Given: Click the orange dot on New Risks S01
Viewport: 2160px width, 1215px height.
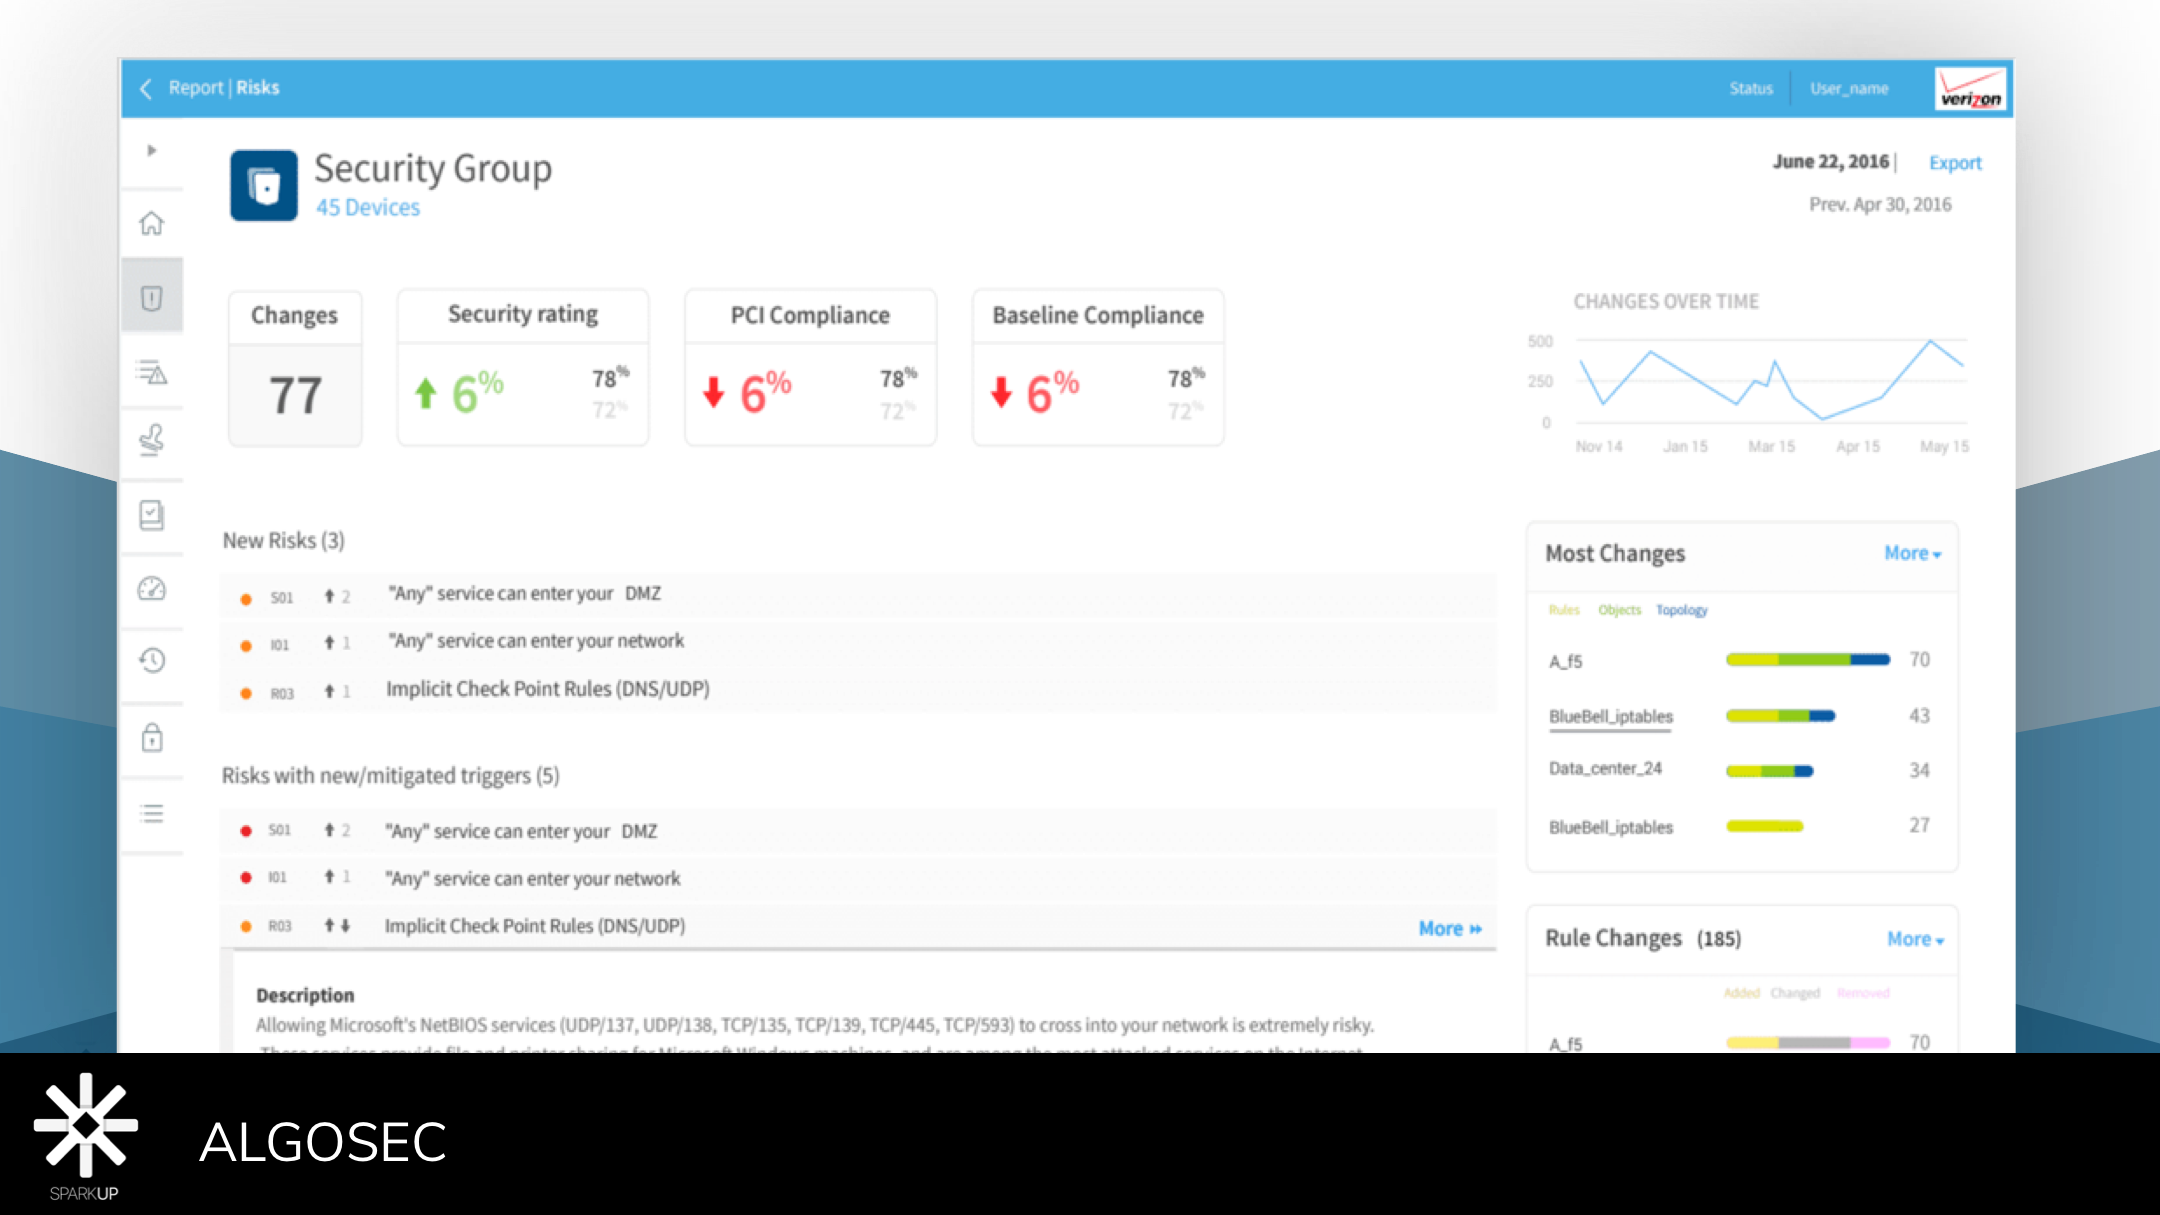Looking at the screenshot, I should point(246,599).
